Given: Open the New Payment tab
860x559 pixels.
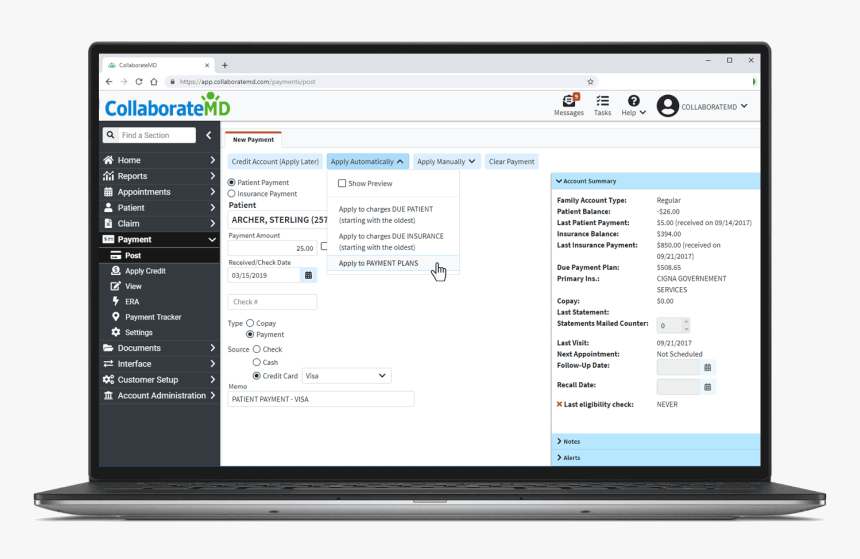Looking at the screenshot, I should (x=253, y=139).
